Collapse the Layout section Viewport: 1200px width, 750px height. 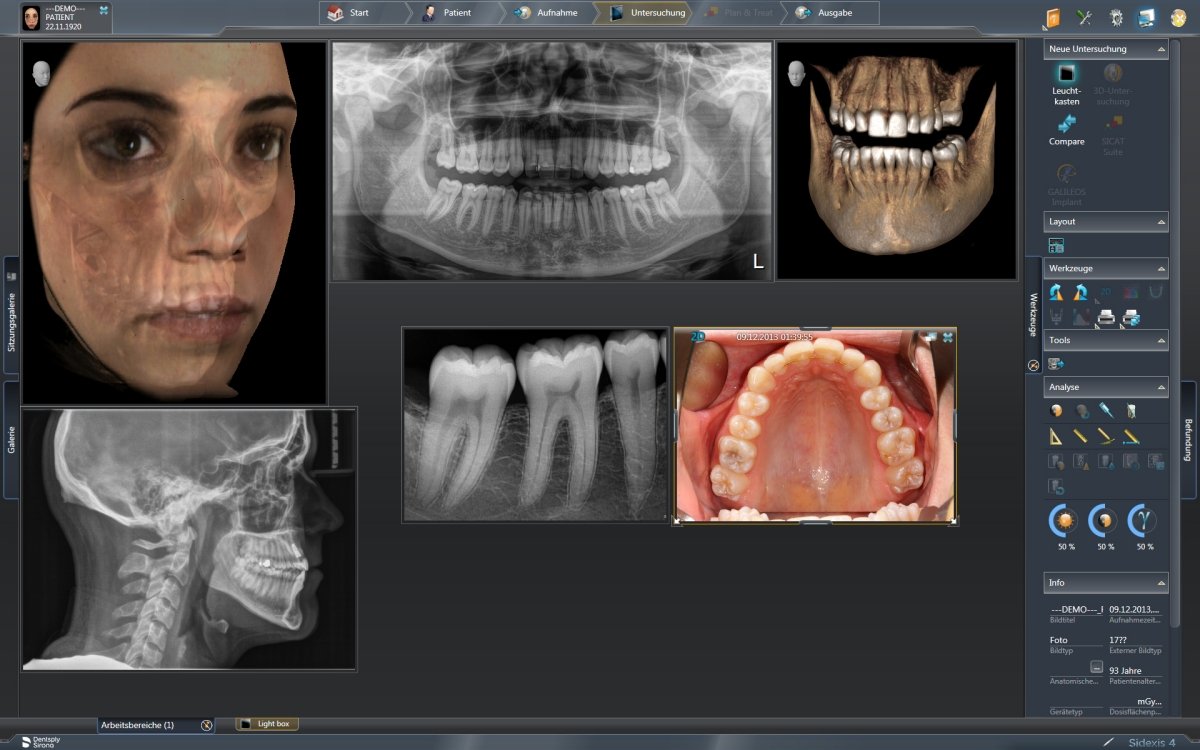1161,221
